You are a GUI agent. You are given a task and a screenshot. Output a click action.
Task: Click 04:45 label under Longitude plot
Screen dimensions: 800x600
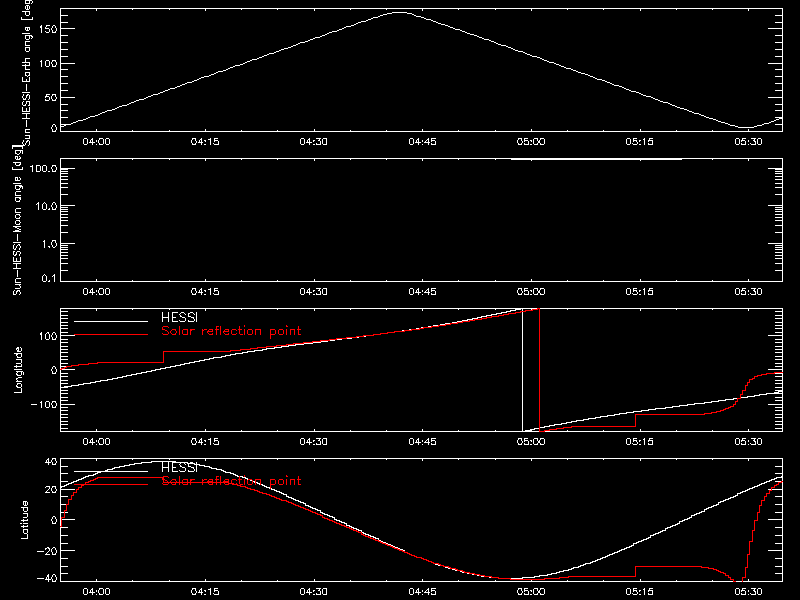click(x=422, y=441)
